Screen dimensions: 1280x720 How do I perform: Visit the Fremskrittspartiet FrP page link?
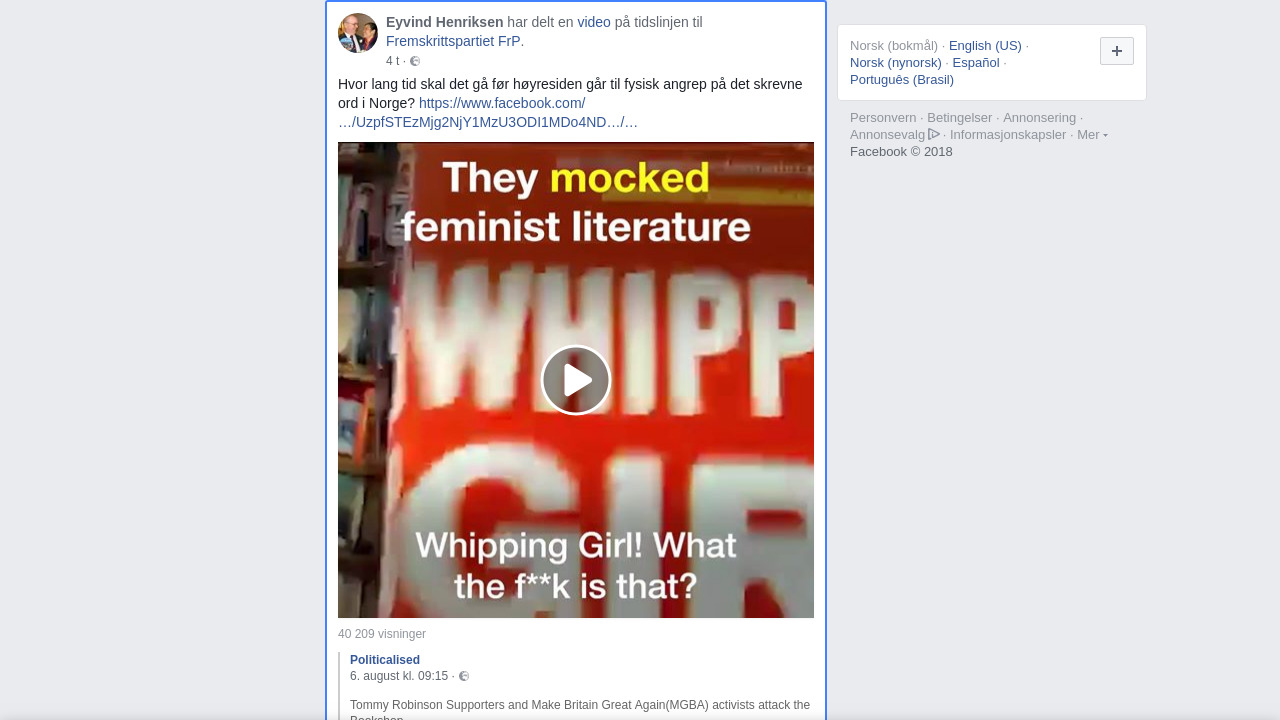pyautogui.click(x=453, y=41)
